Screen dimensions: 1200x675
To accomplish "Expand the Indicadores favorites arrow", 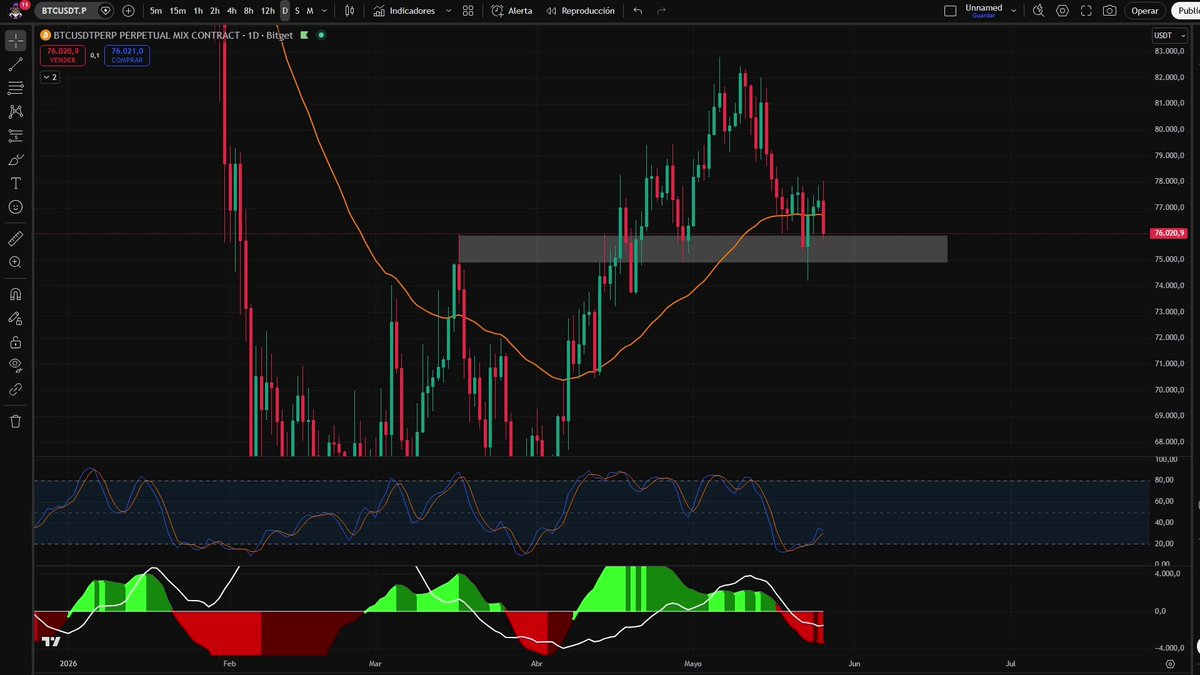I will (x=447, y=11).
